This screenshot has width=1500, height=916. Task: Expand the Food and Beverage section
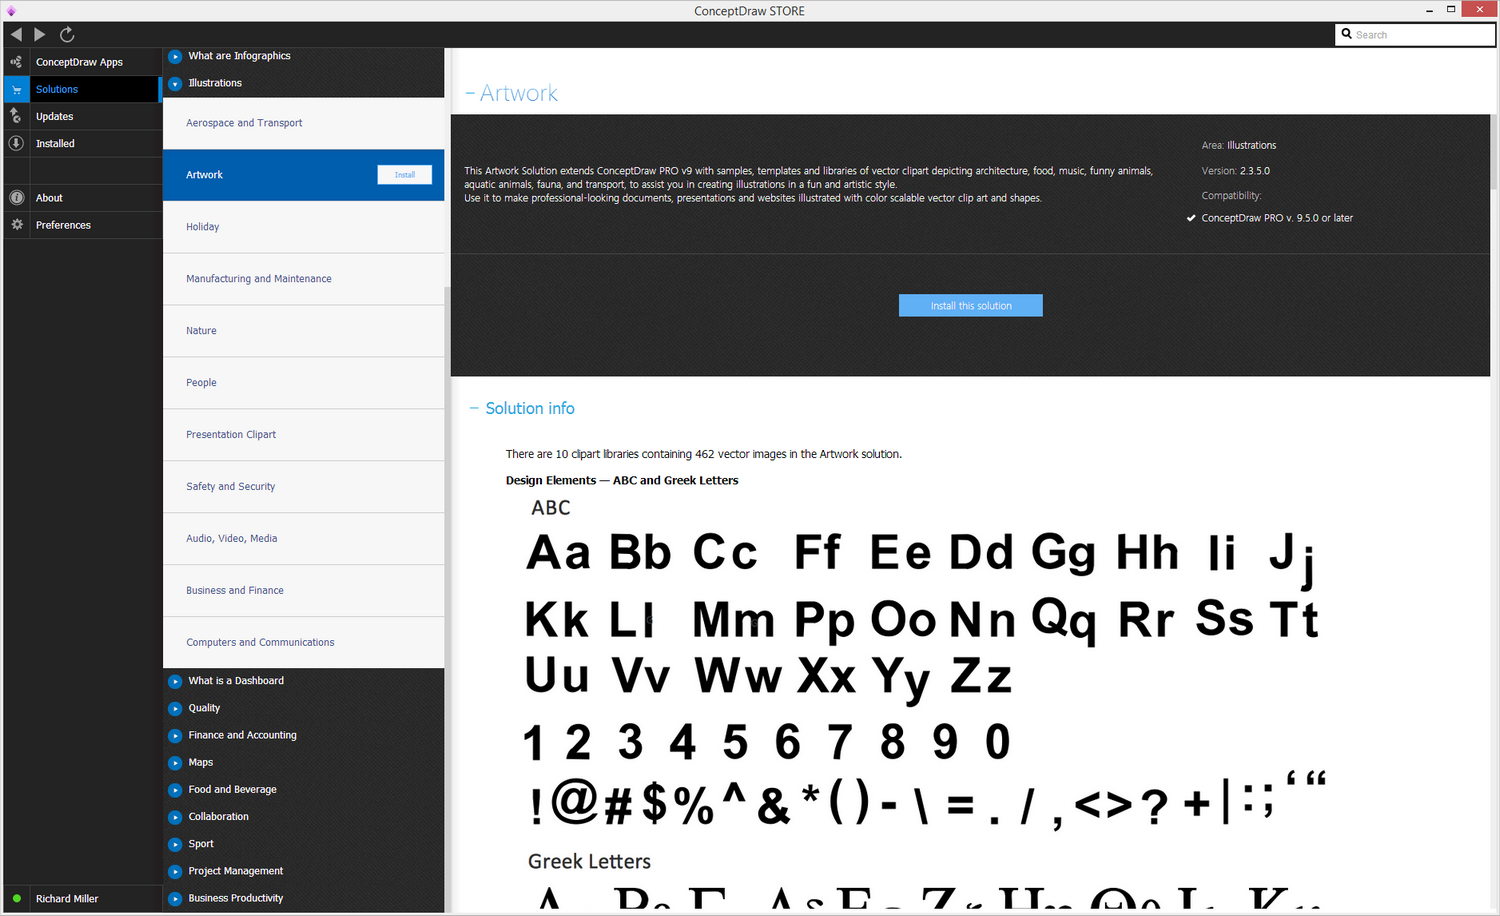[175, 789]
